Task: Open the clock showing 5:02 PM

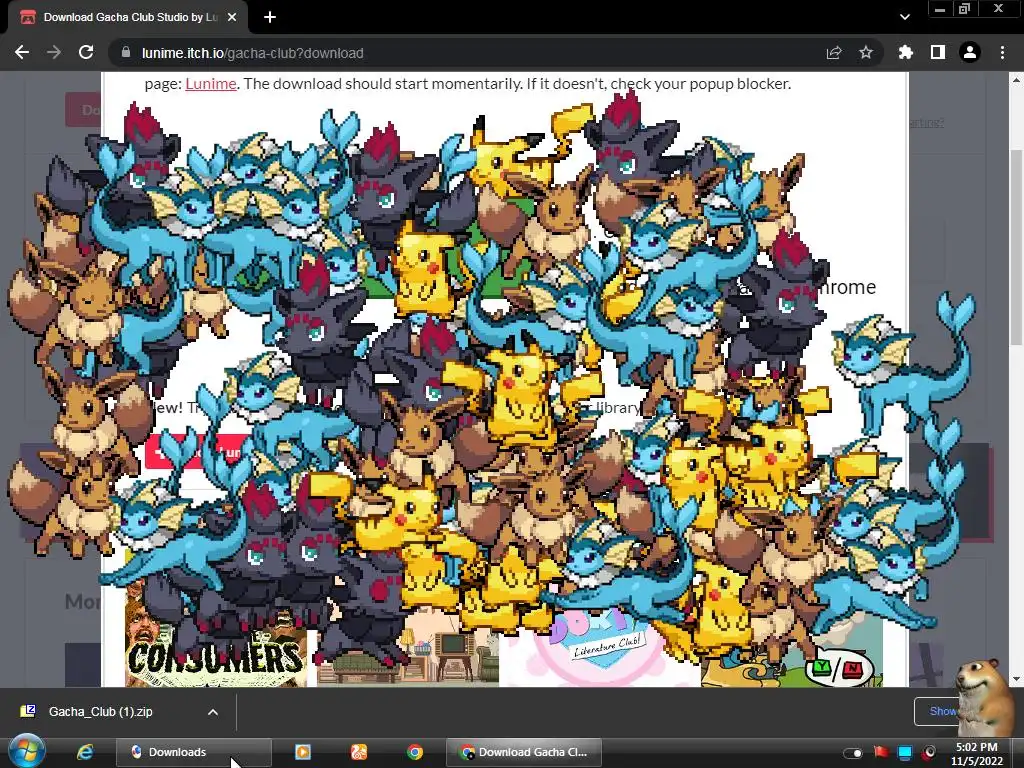Action: click(x=976, y=754)
